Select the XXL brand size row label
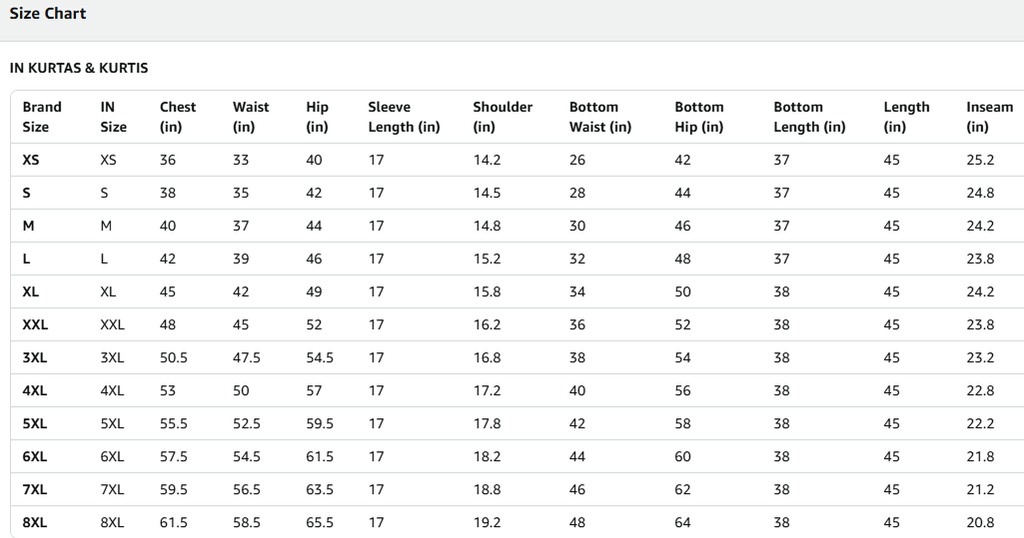This screenshot has height=538, width=1024. (x=35, y=324)
